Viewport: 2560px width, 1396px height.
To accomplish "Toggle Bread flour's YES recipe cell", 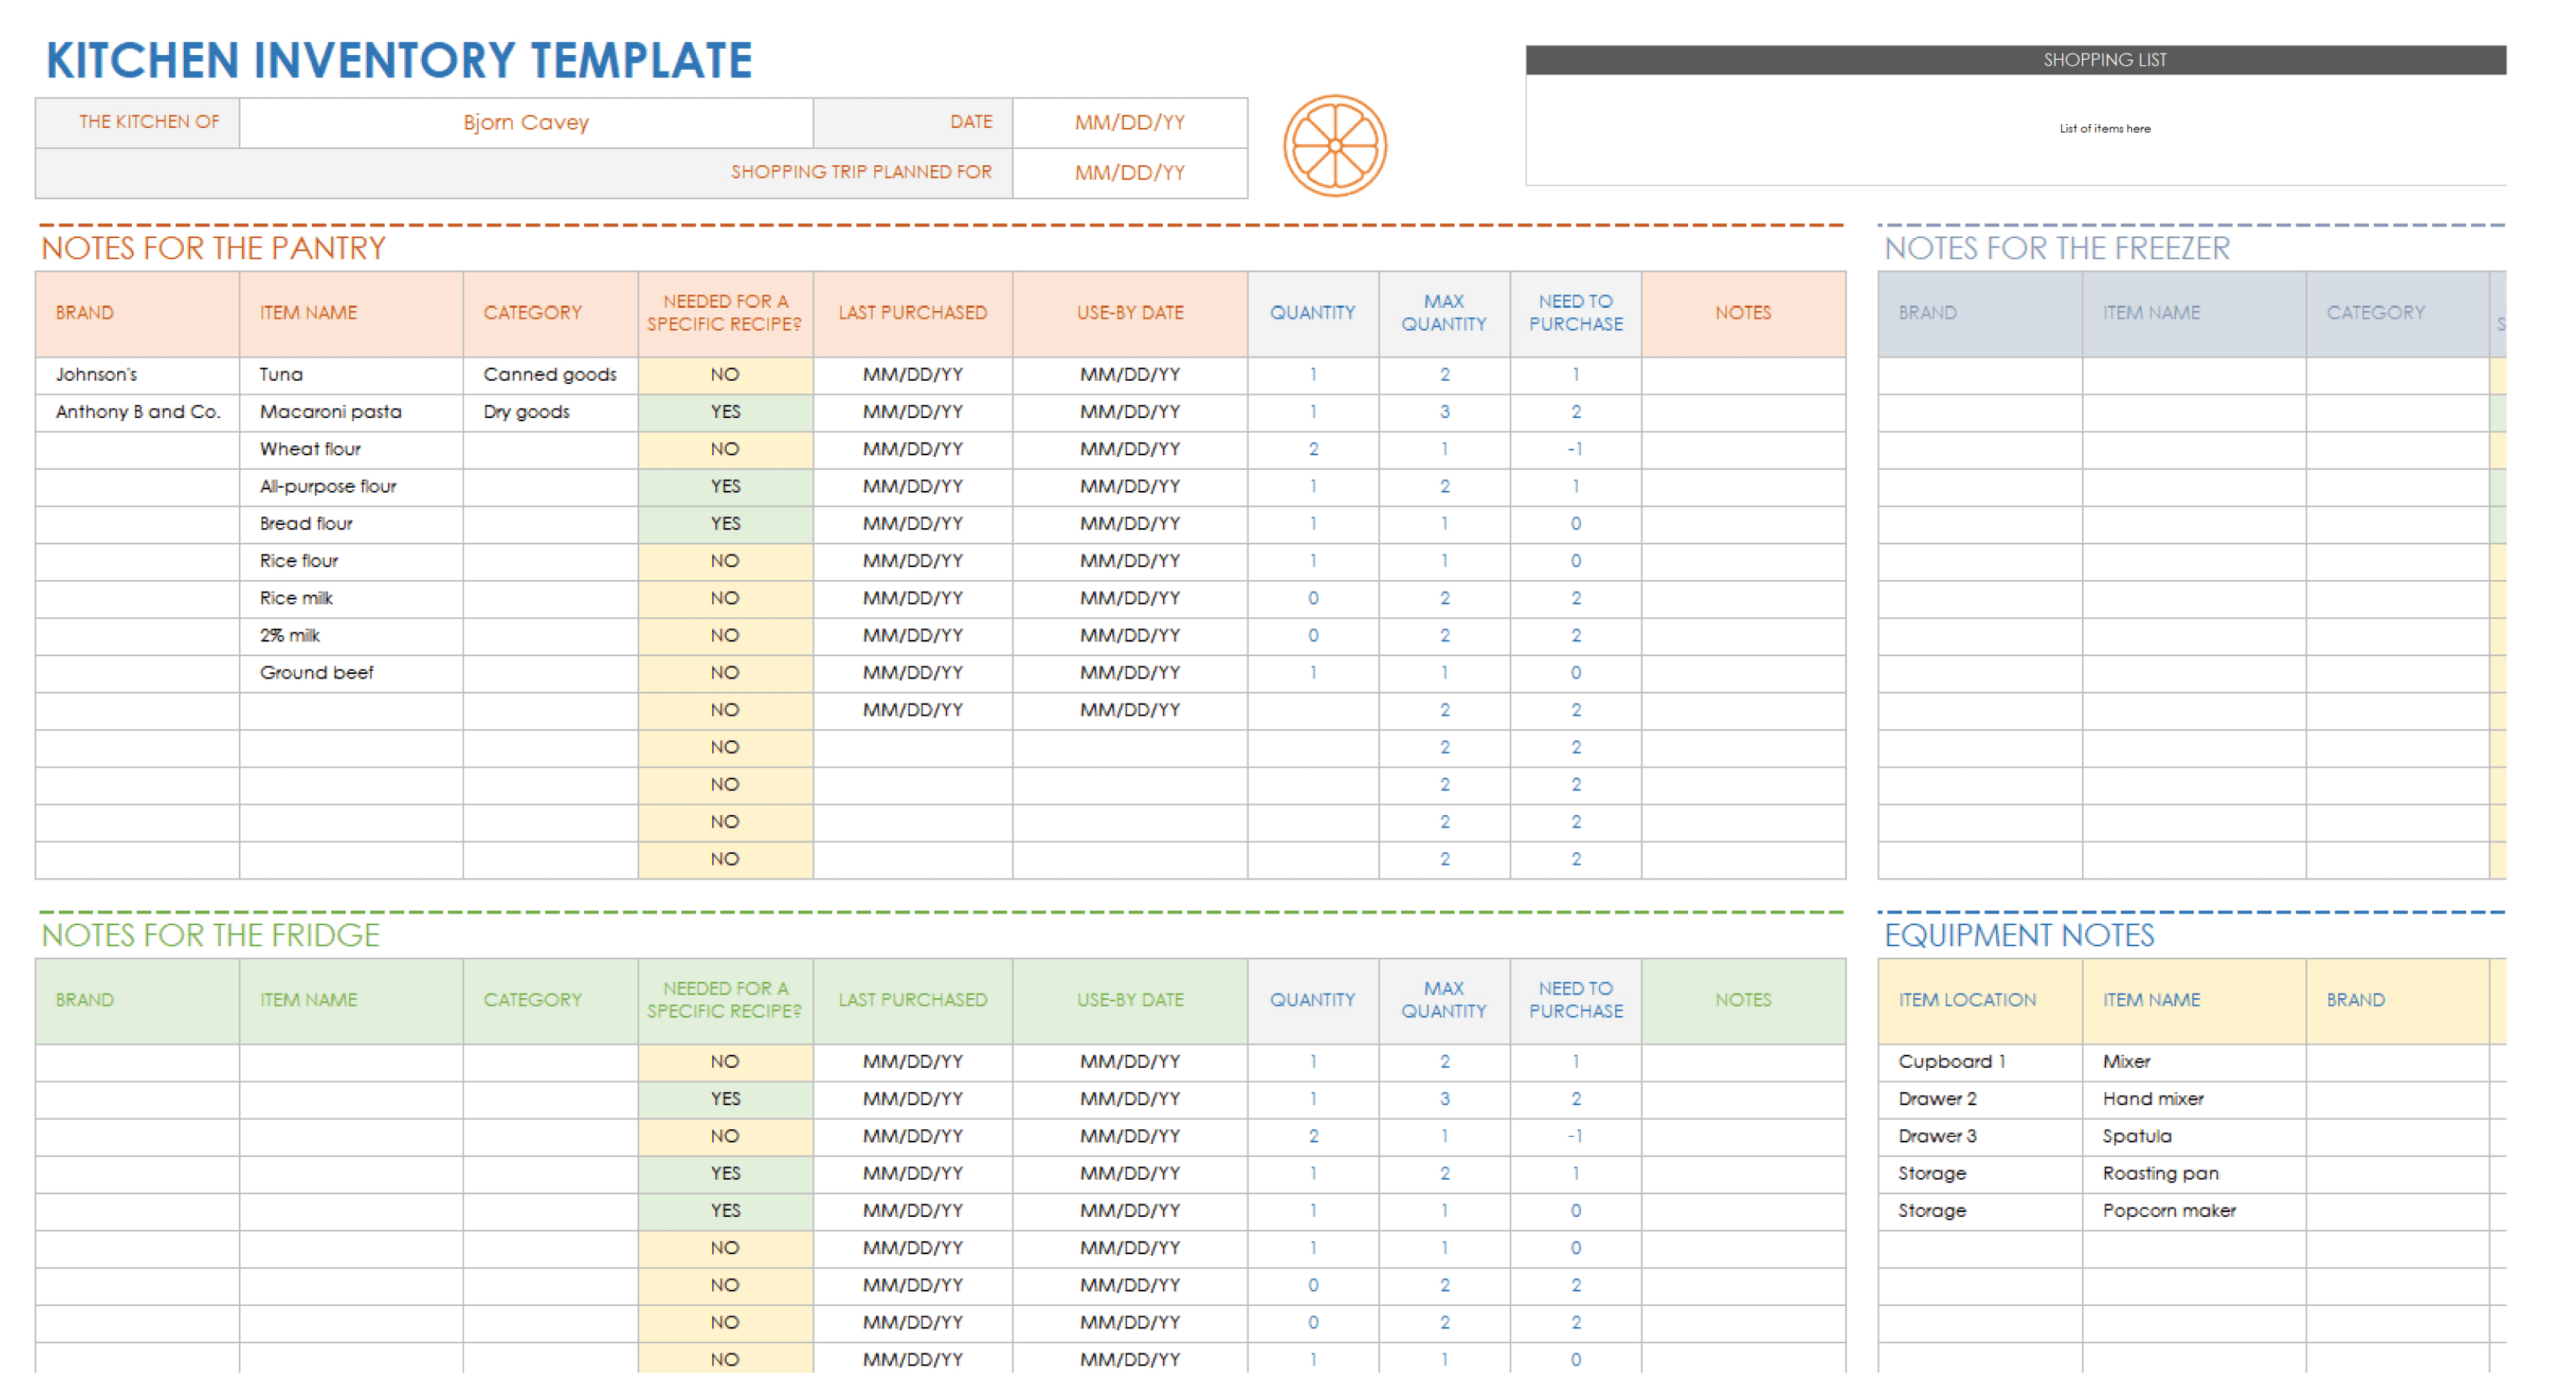I will pyautogui.click(x=724, y=523).
